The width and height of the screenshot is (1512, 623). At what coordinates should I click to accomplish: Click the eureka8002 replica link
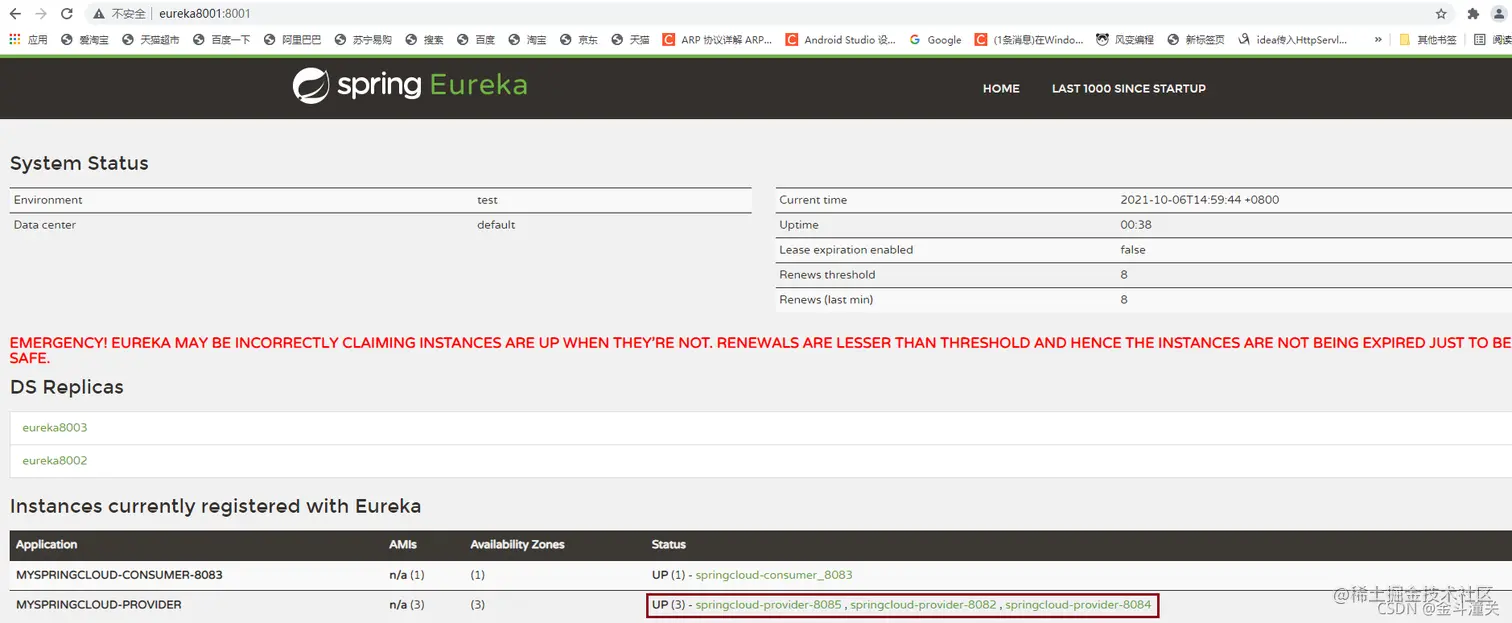(55, 461)
